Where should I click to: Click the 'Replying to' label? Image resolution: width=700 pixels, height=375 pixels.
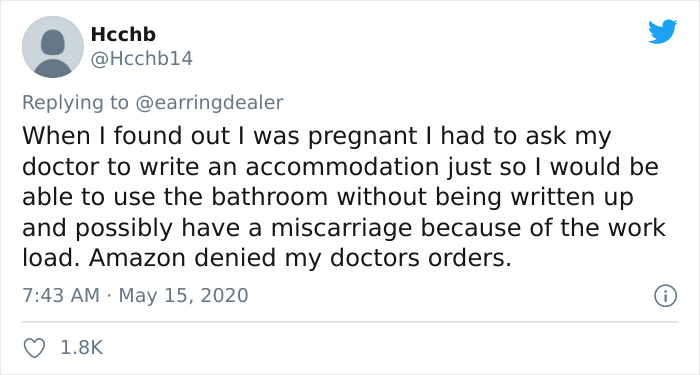click(x=75, y=103)
